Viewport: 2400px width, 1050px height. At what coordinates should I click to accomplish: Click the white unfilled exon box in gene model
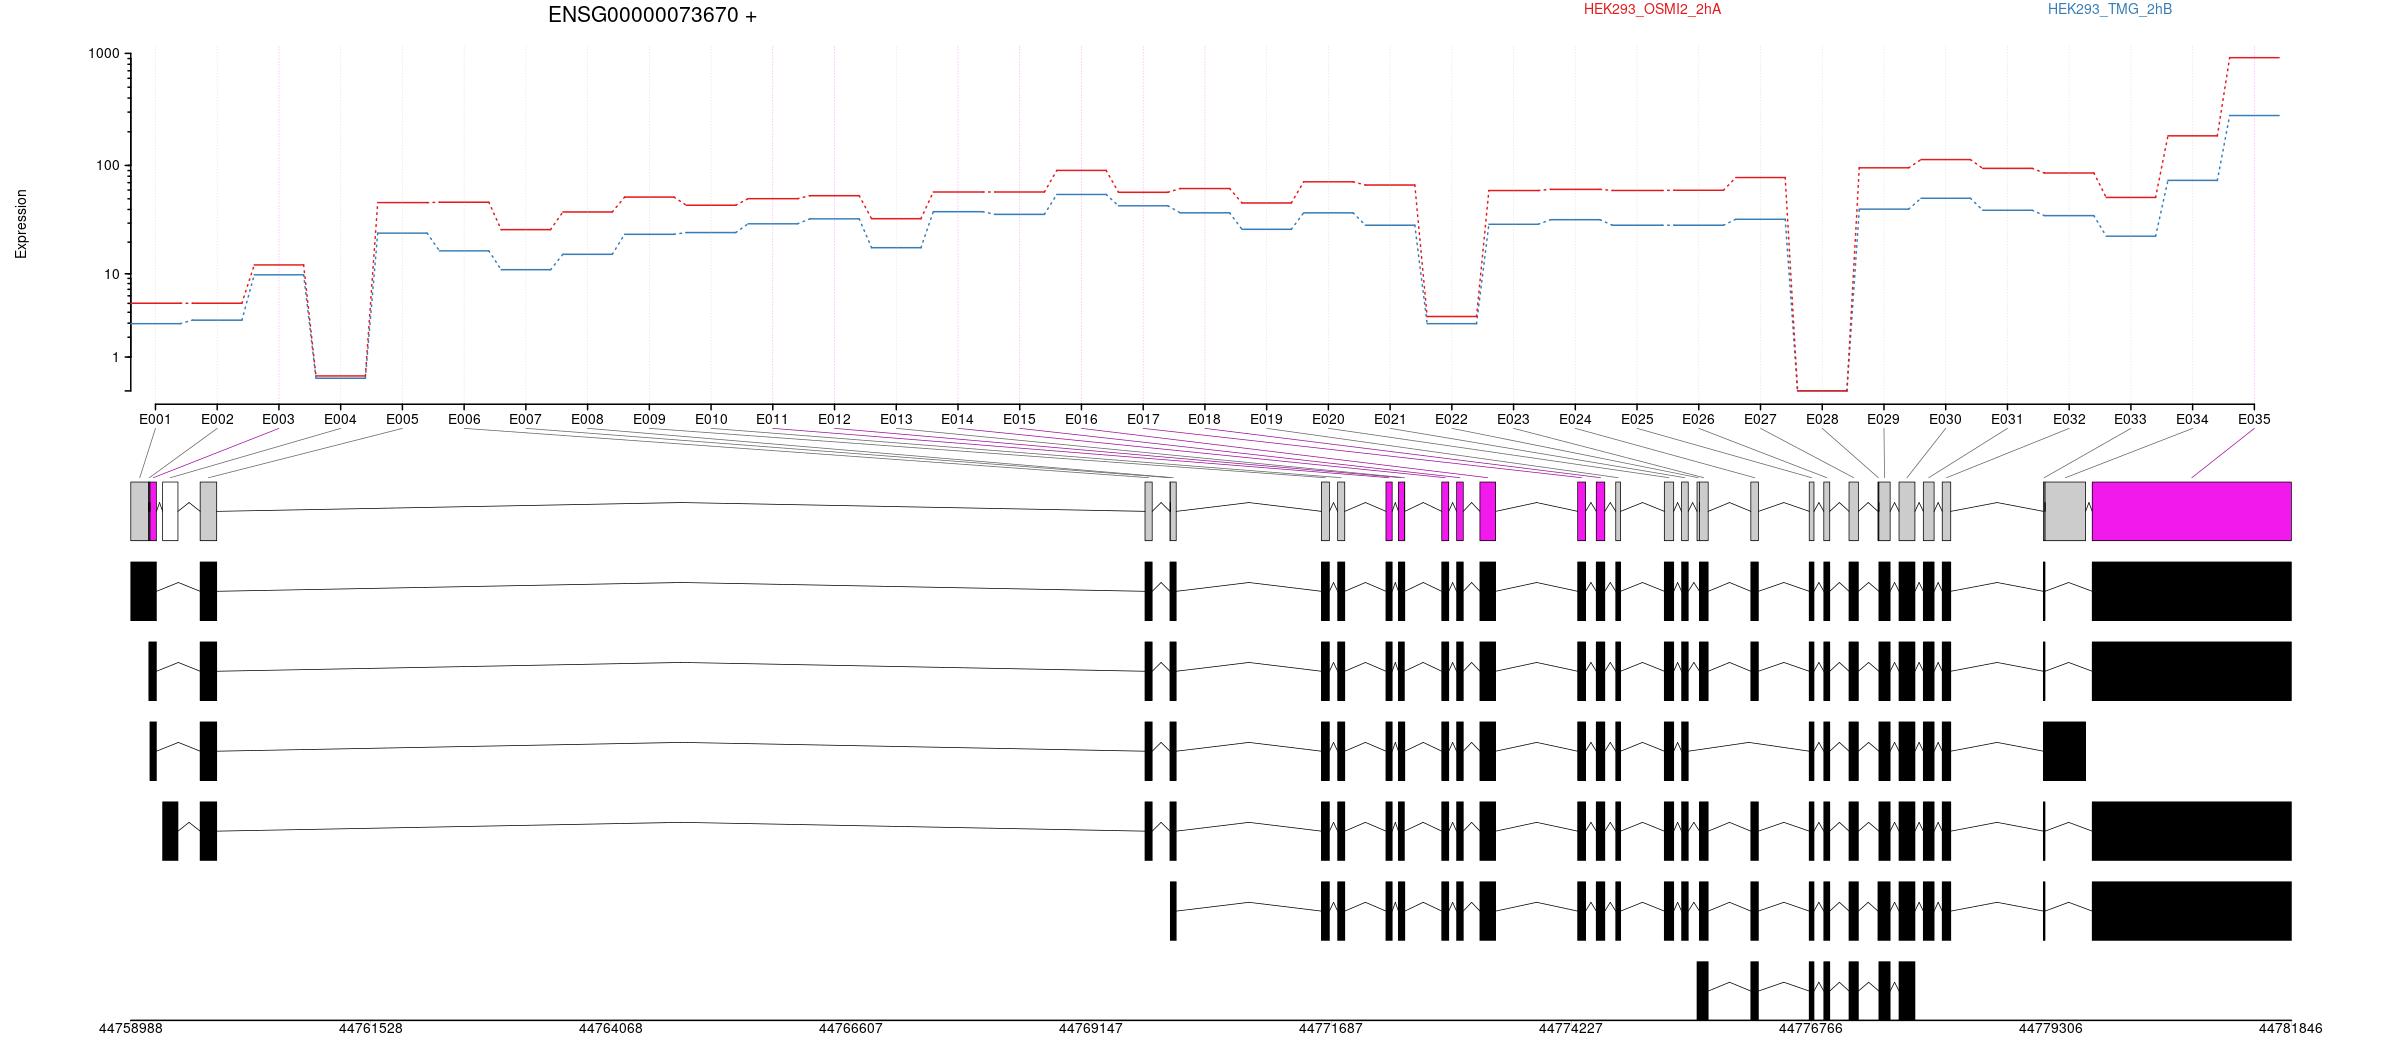click(170, 511)
